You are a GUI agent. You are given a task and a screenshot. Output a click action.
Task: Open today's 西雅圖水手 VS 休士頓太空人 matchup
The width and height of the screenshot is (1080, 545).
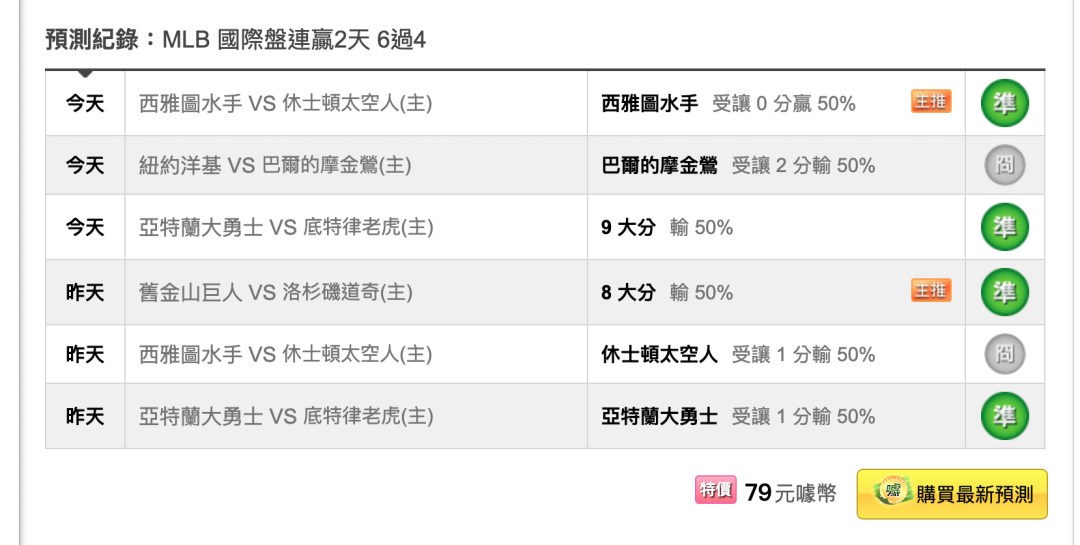click(285, 103)
